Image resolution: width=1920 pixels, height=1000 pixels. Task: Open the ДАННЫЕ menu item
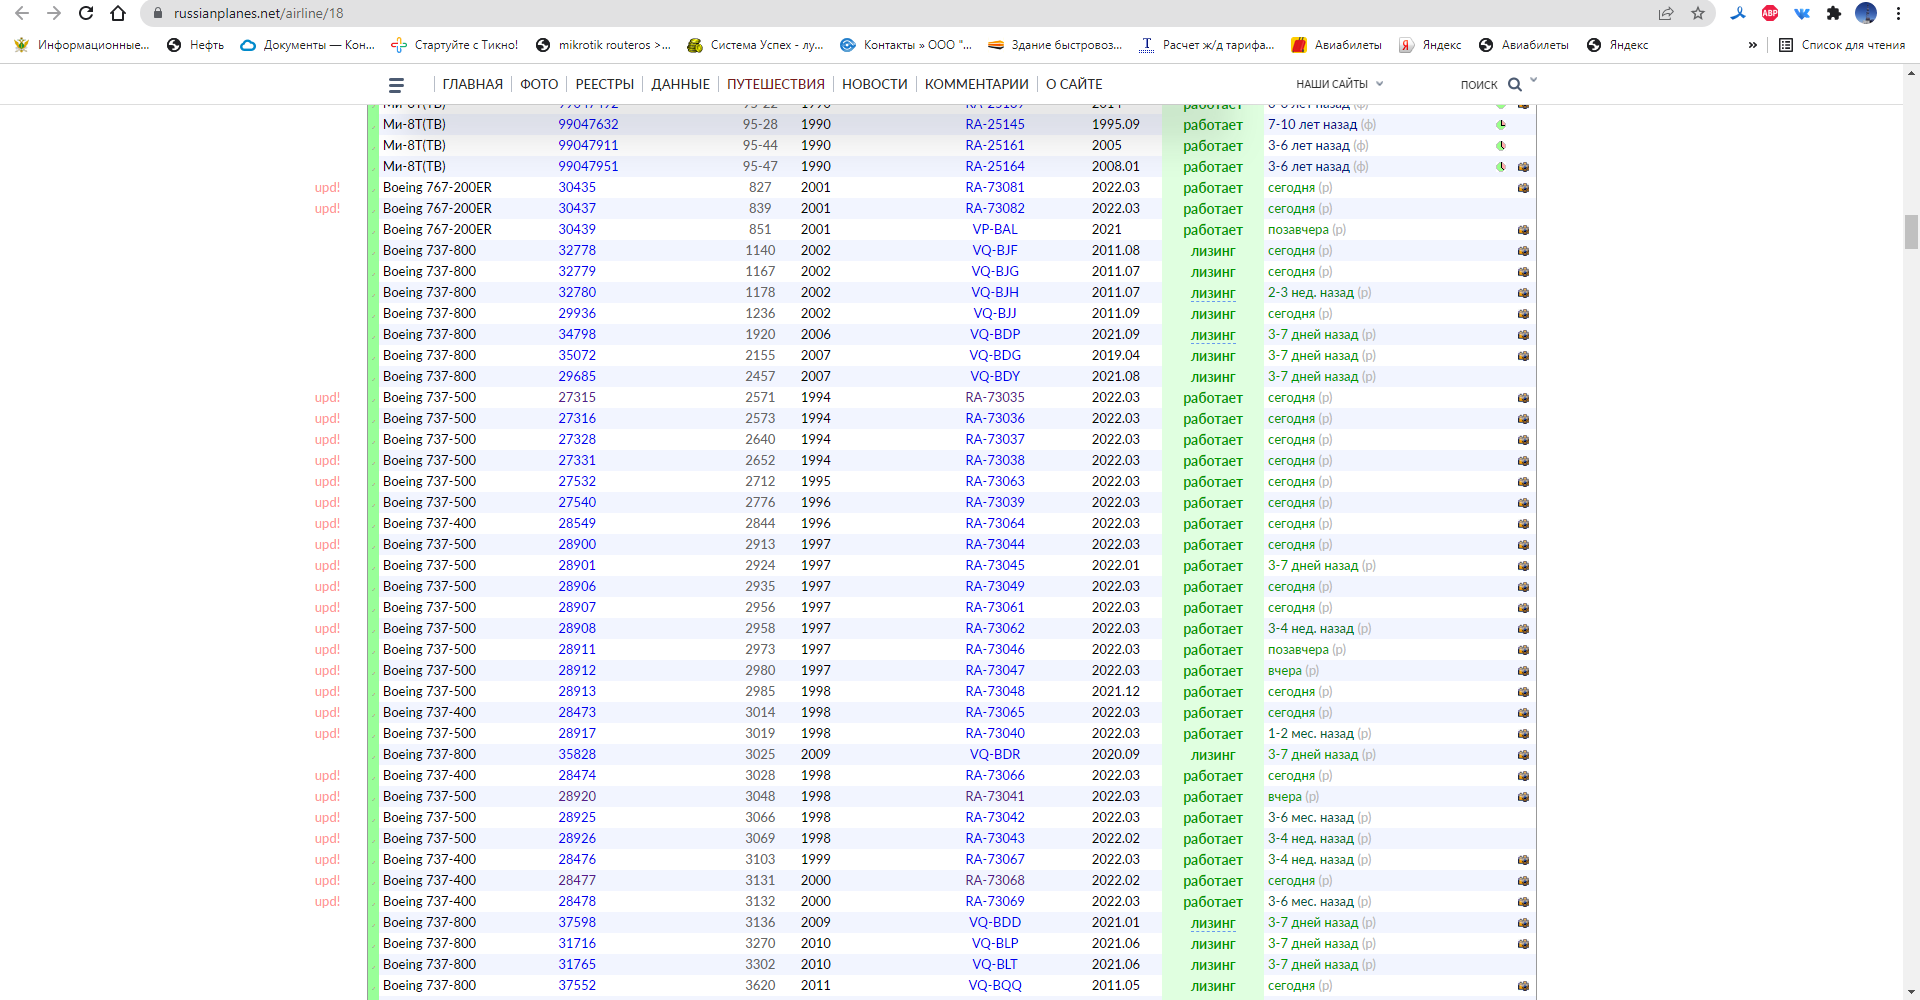[680, 84]
